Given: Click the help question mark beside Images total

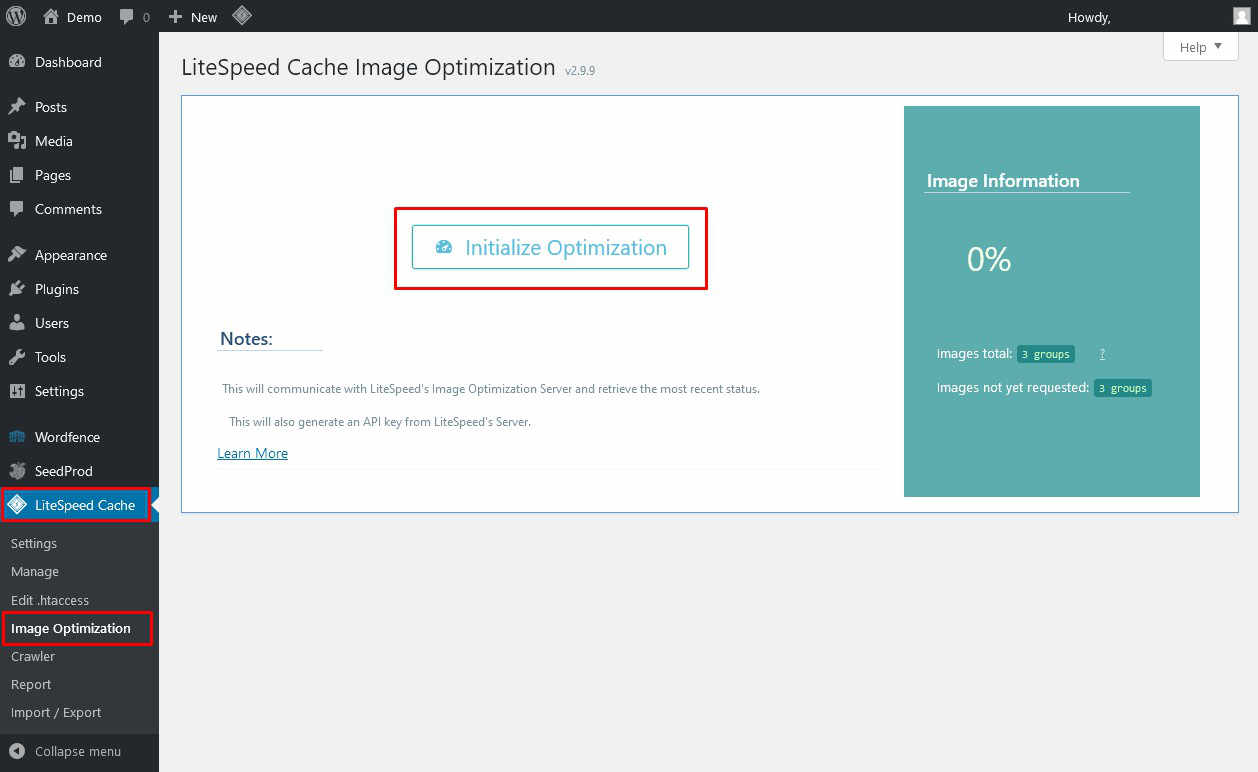Looking at the screenshot, I should click(x=1102, y=354).
